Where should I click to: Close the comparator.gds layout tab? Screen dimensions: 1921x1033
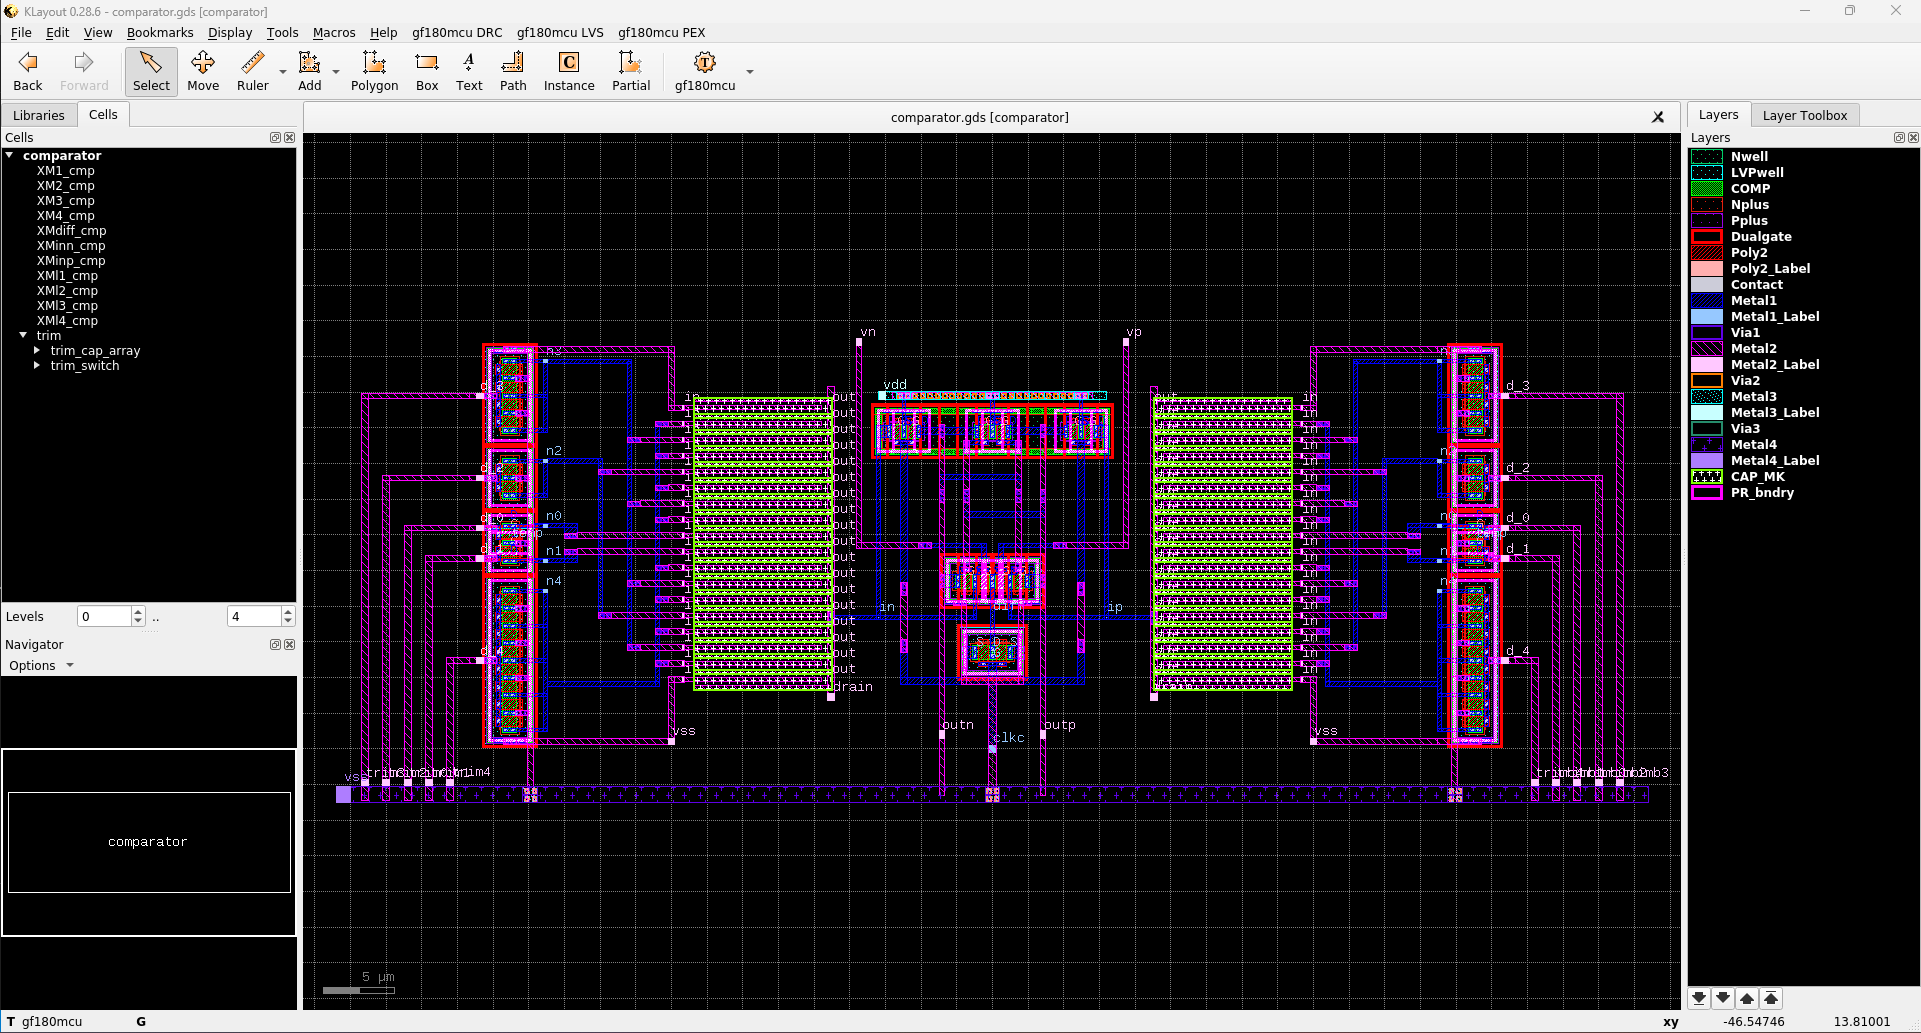(1658, 117)
